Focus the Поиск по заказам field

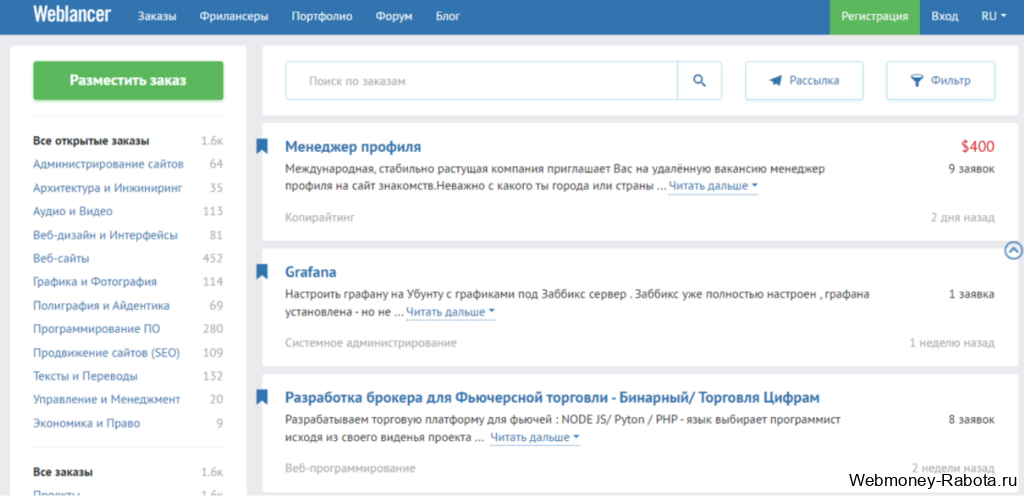[x=481, y=80]
